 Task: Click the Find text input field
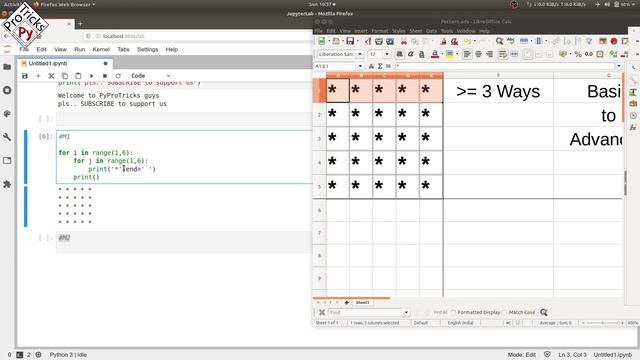click(x=366, y=312)
